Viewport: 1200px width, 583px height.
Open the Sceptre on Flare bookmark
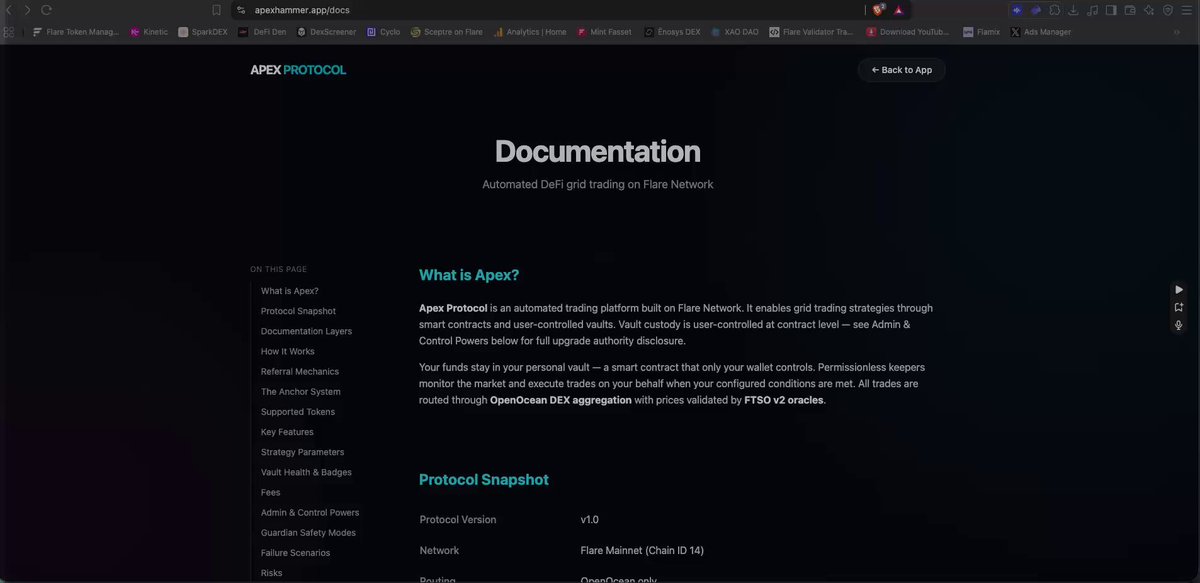pos(446,32)
